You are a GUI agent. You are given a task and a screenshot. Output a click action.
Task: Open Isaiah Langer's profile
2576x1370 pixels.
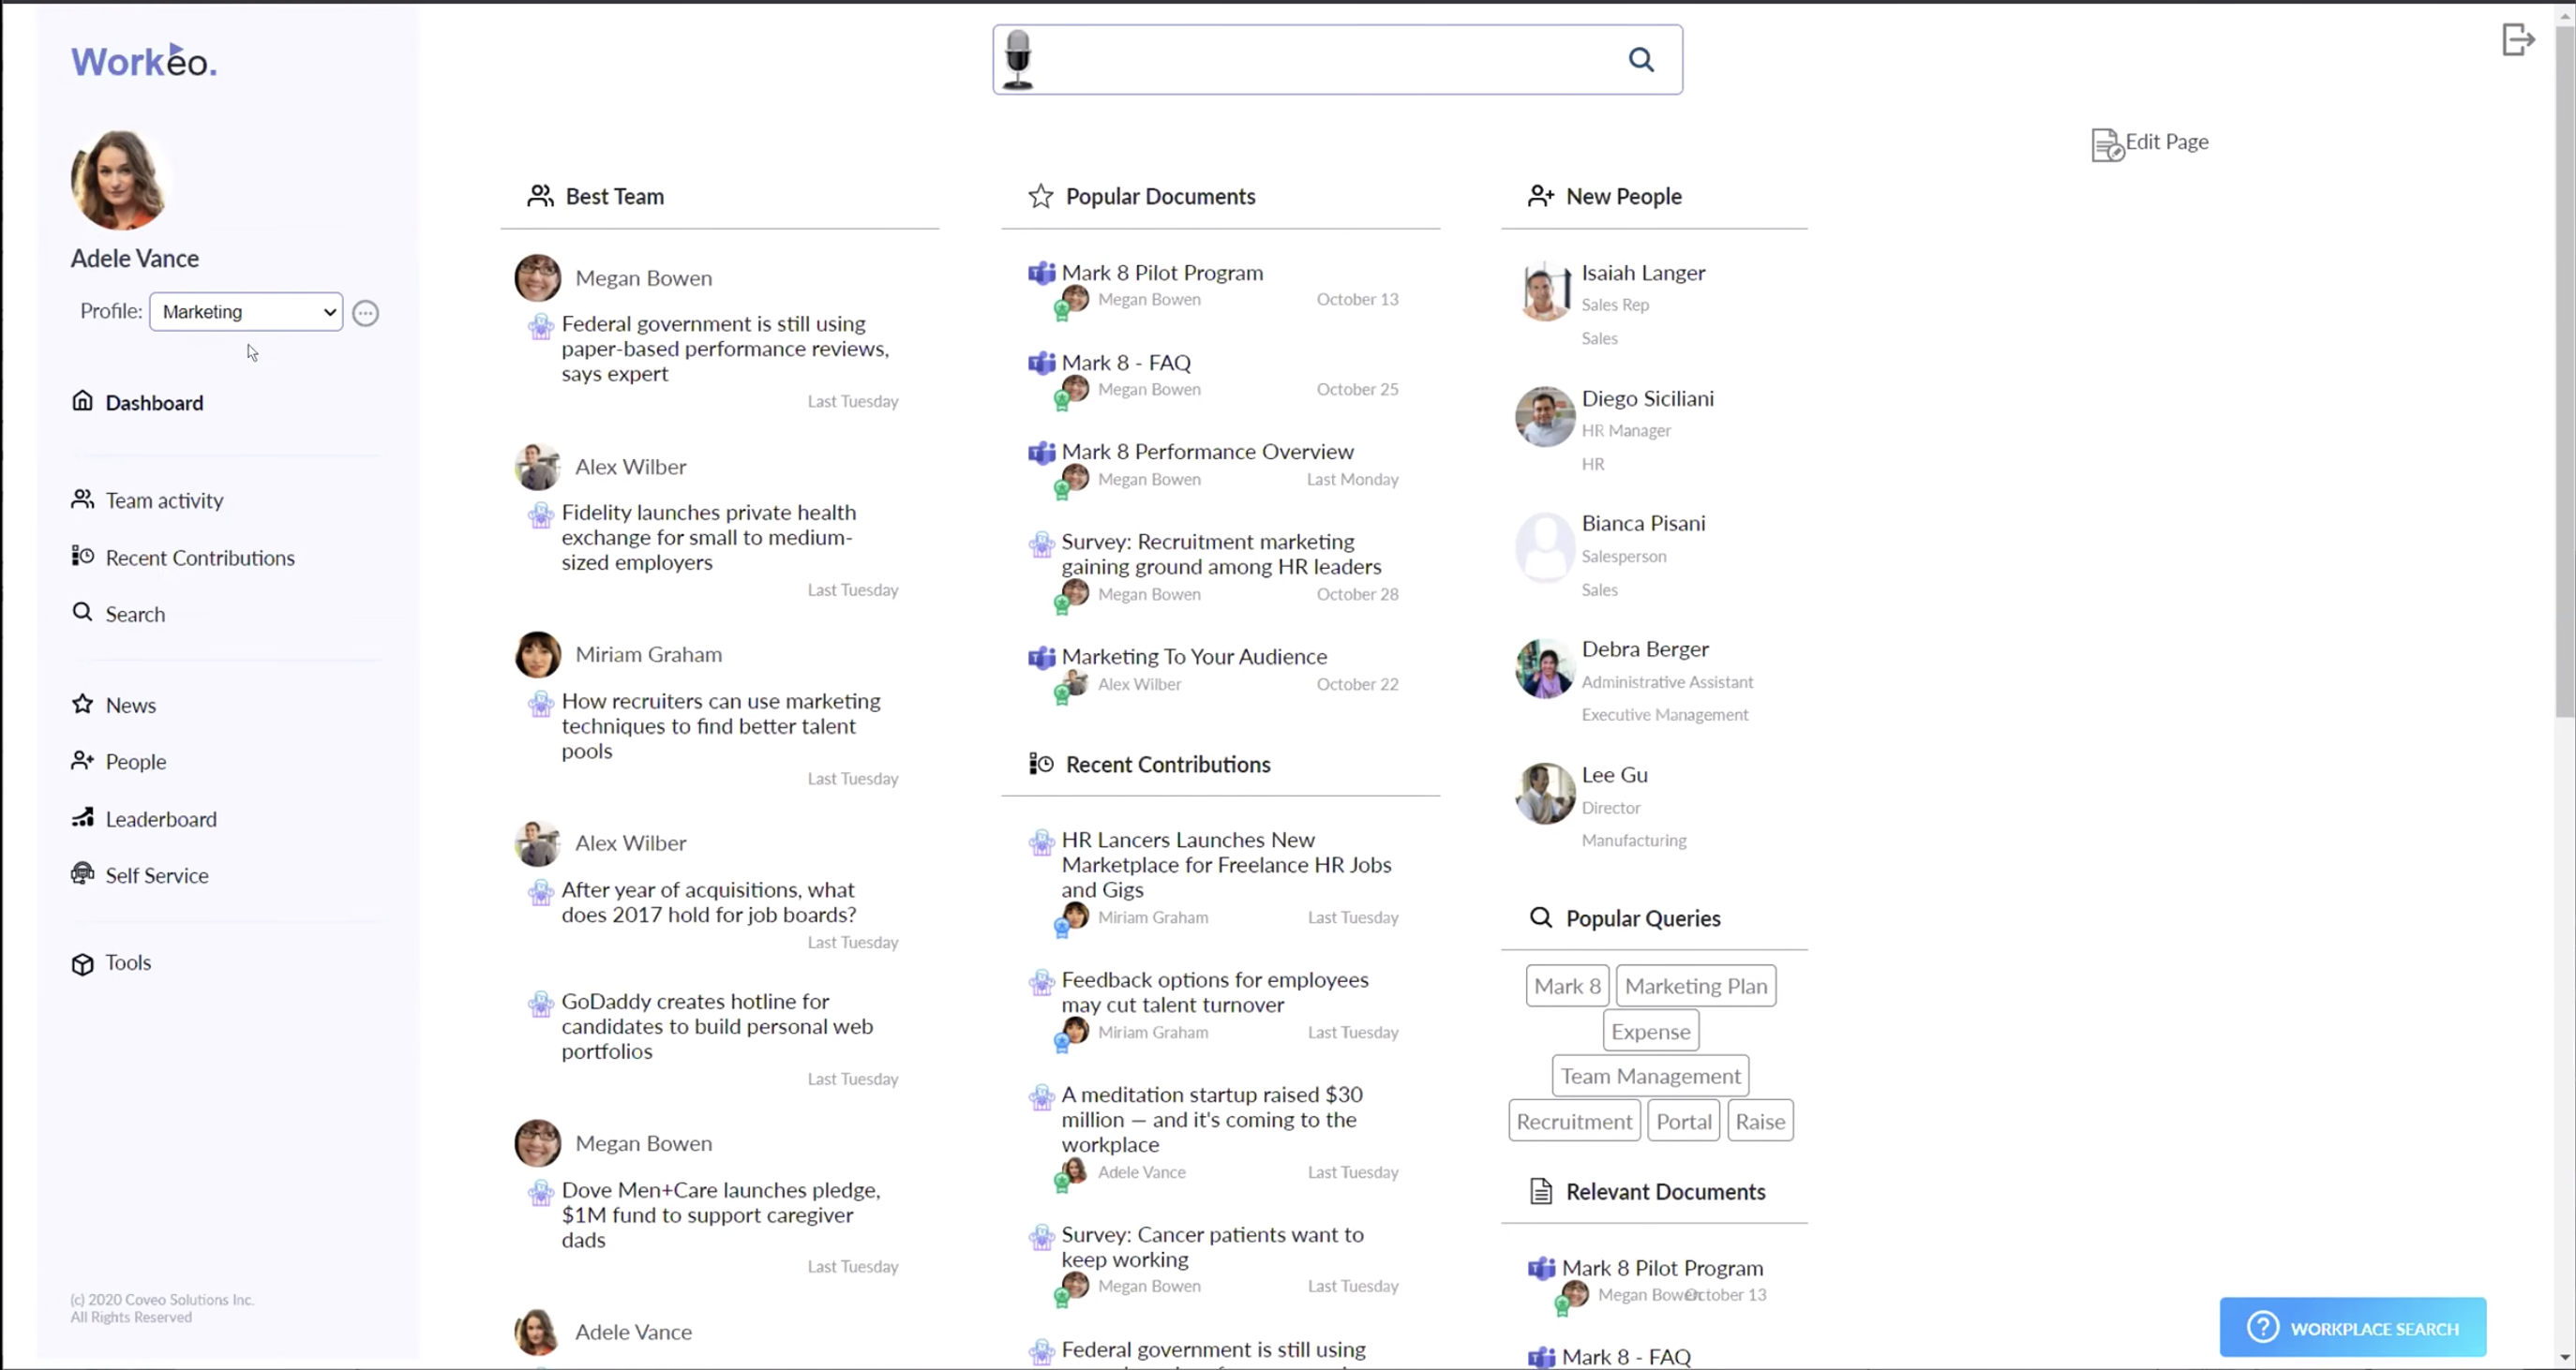[x=1642, y=273]
